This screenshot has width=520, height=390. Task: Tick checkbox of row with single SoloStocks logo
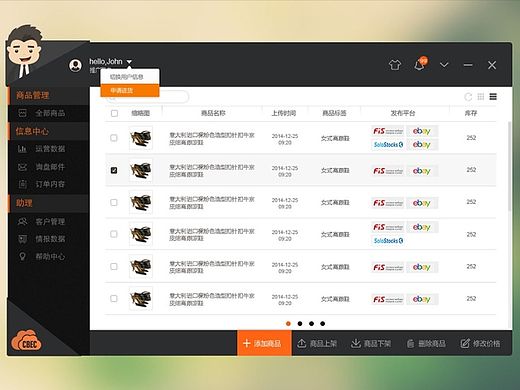click(114, 234)
